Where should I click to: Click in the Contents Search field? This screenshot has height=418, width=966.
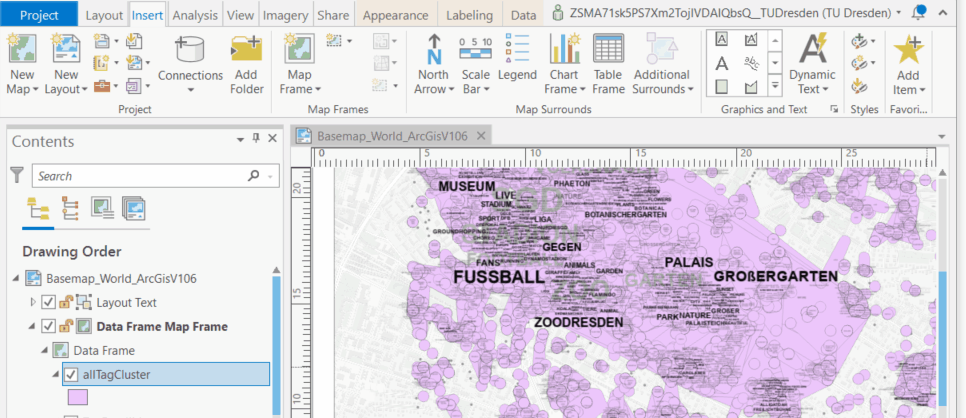155,176
